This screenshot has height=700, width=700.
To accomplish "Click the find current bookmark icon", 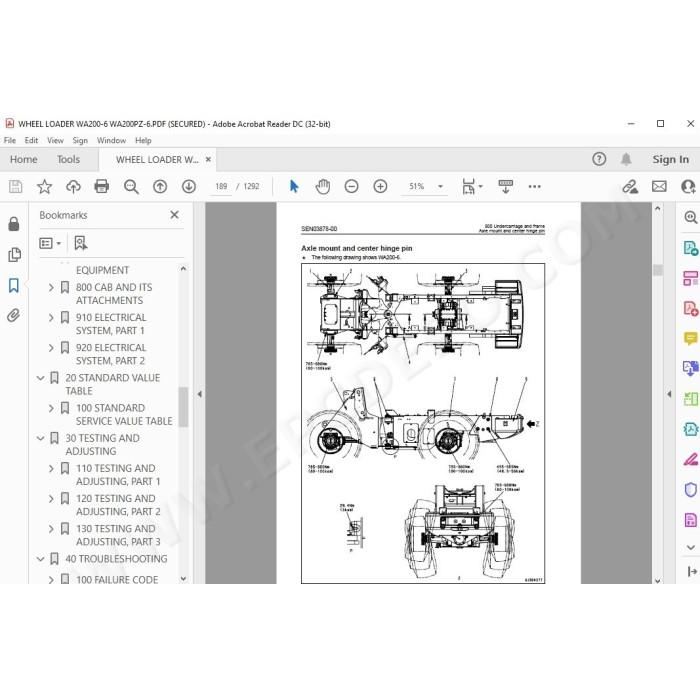I will [x=80, y=243].
